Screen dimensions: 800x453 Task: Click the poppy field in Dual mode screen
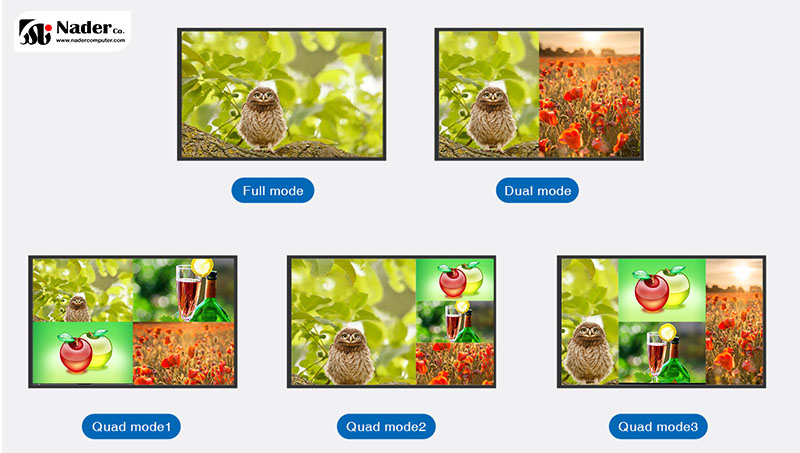(x=589, y=94)
